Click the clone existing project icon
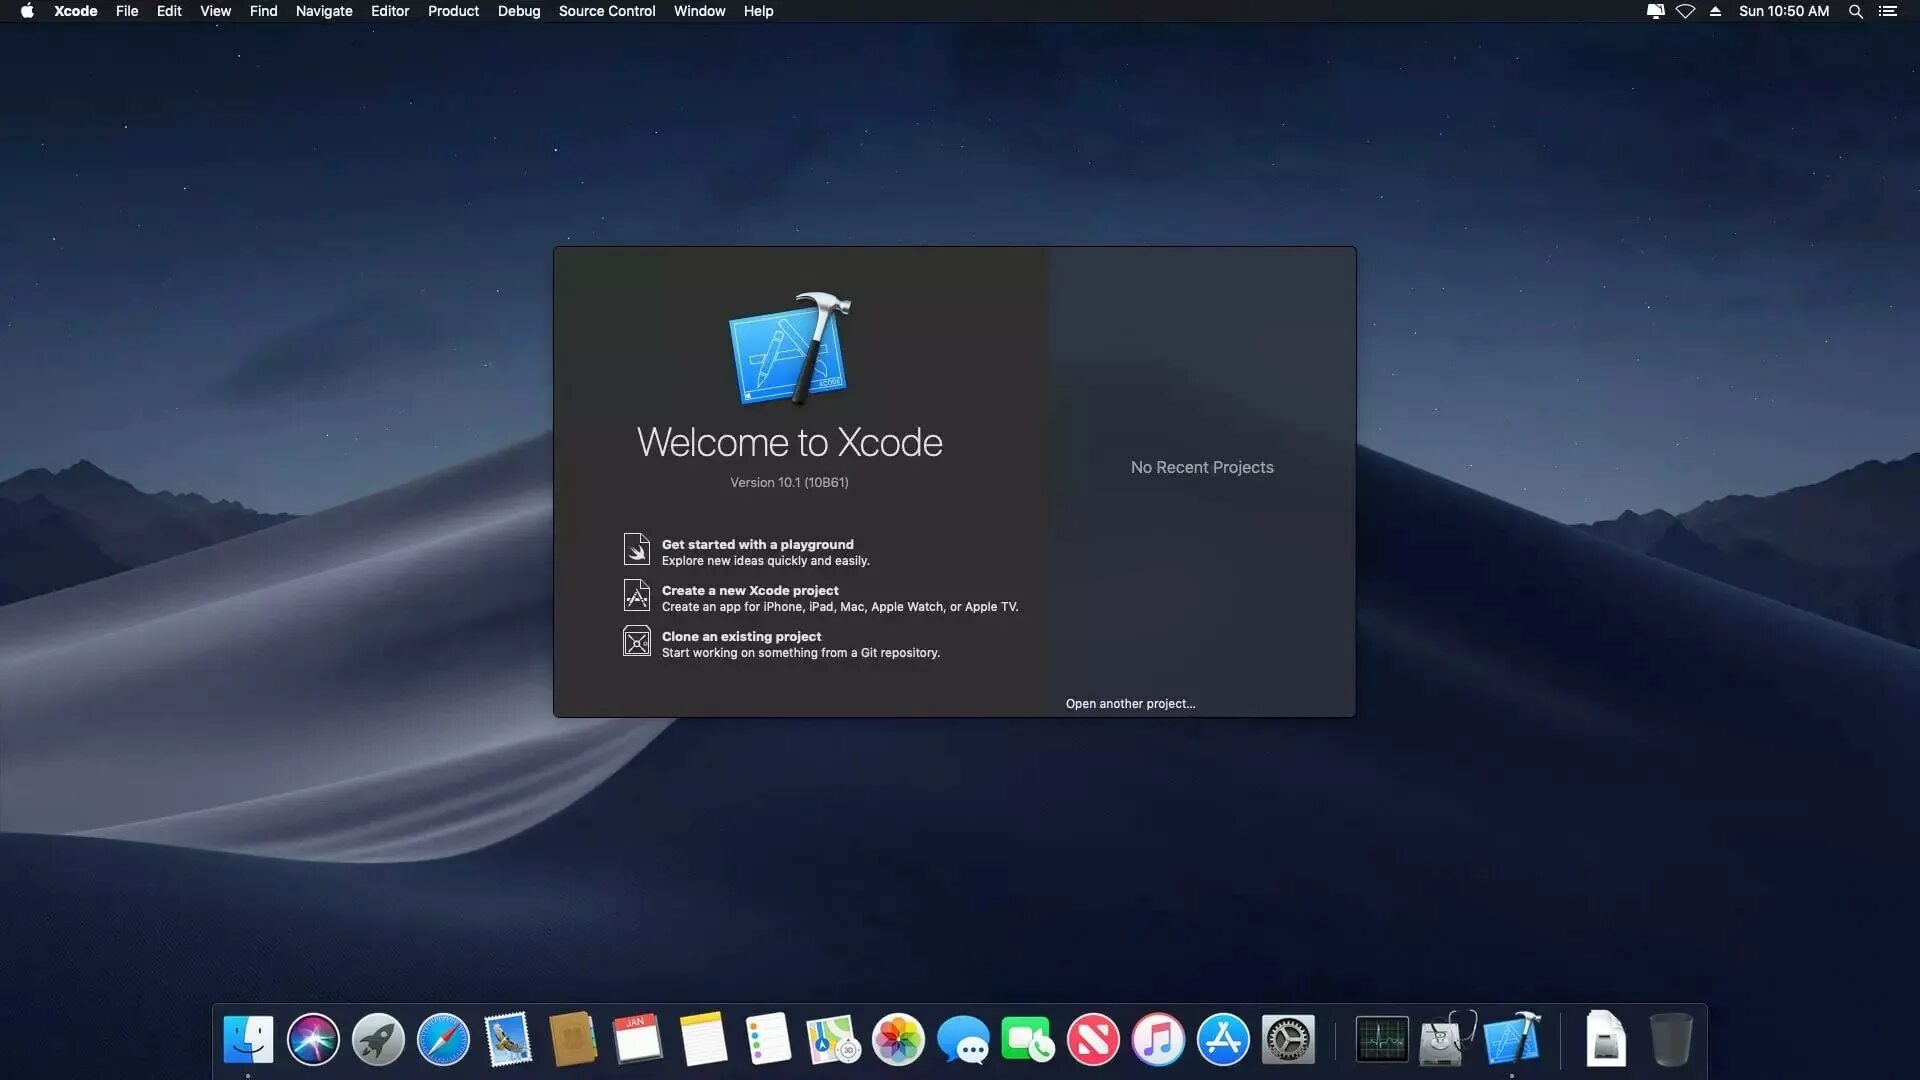 point(636,642)
